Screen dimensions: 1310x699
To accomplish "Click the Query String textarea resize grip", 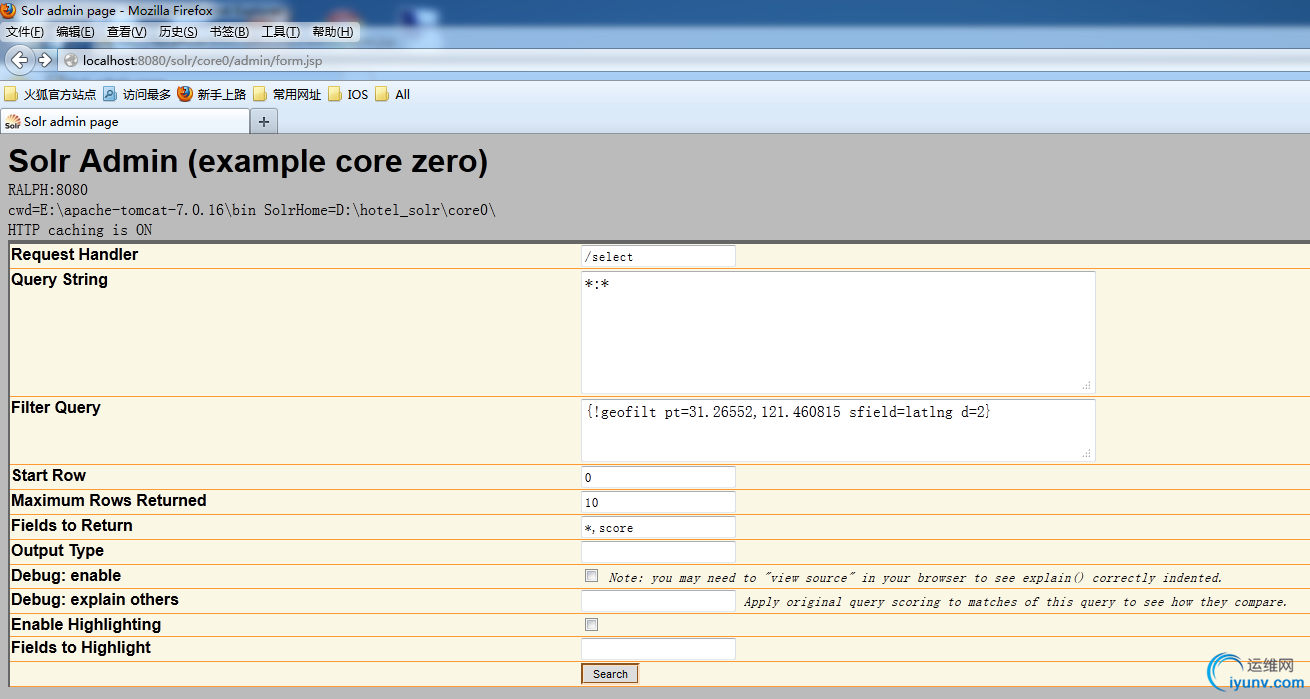I will [x=1087, y=385].
